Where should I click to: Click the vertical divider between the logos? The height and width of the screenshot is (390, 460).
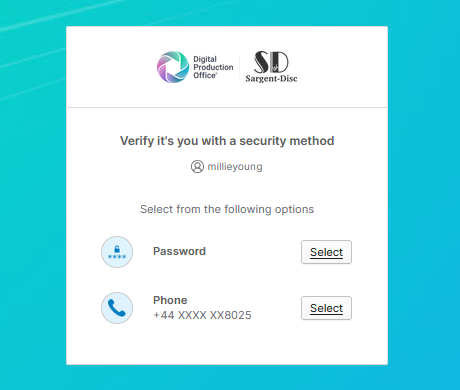point(239,67)
